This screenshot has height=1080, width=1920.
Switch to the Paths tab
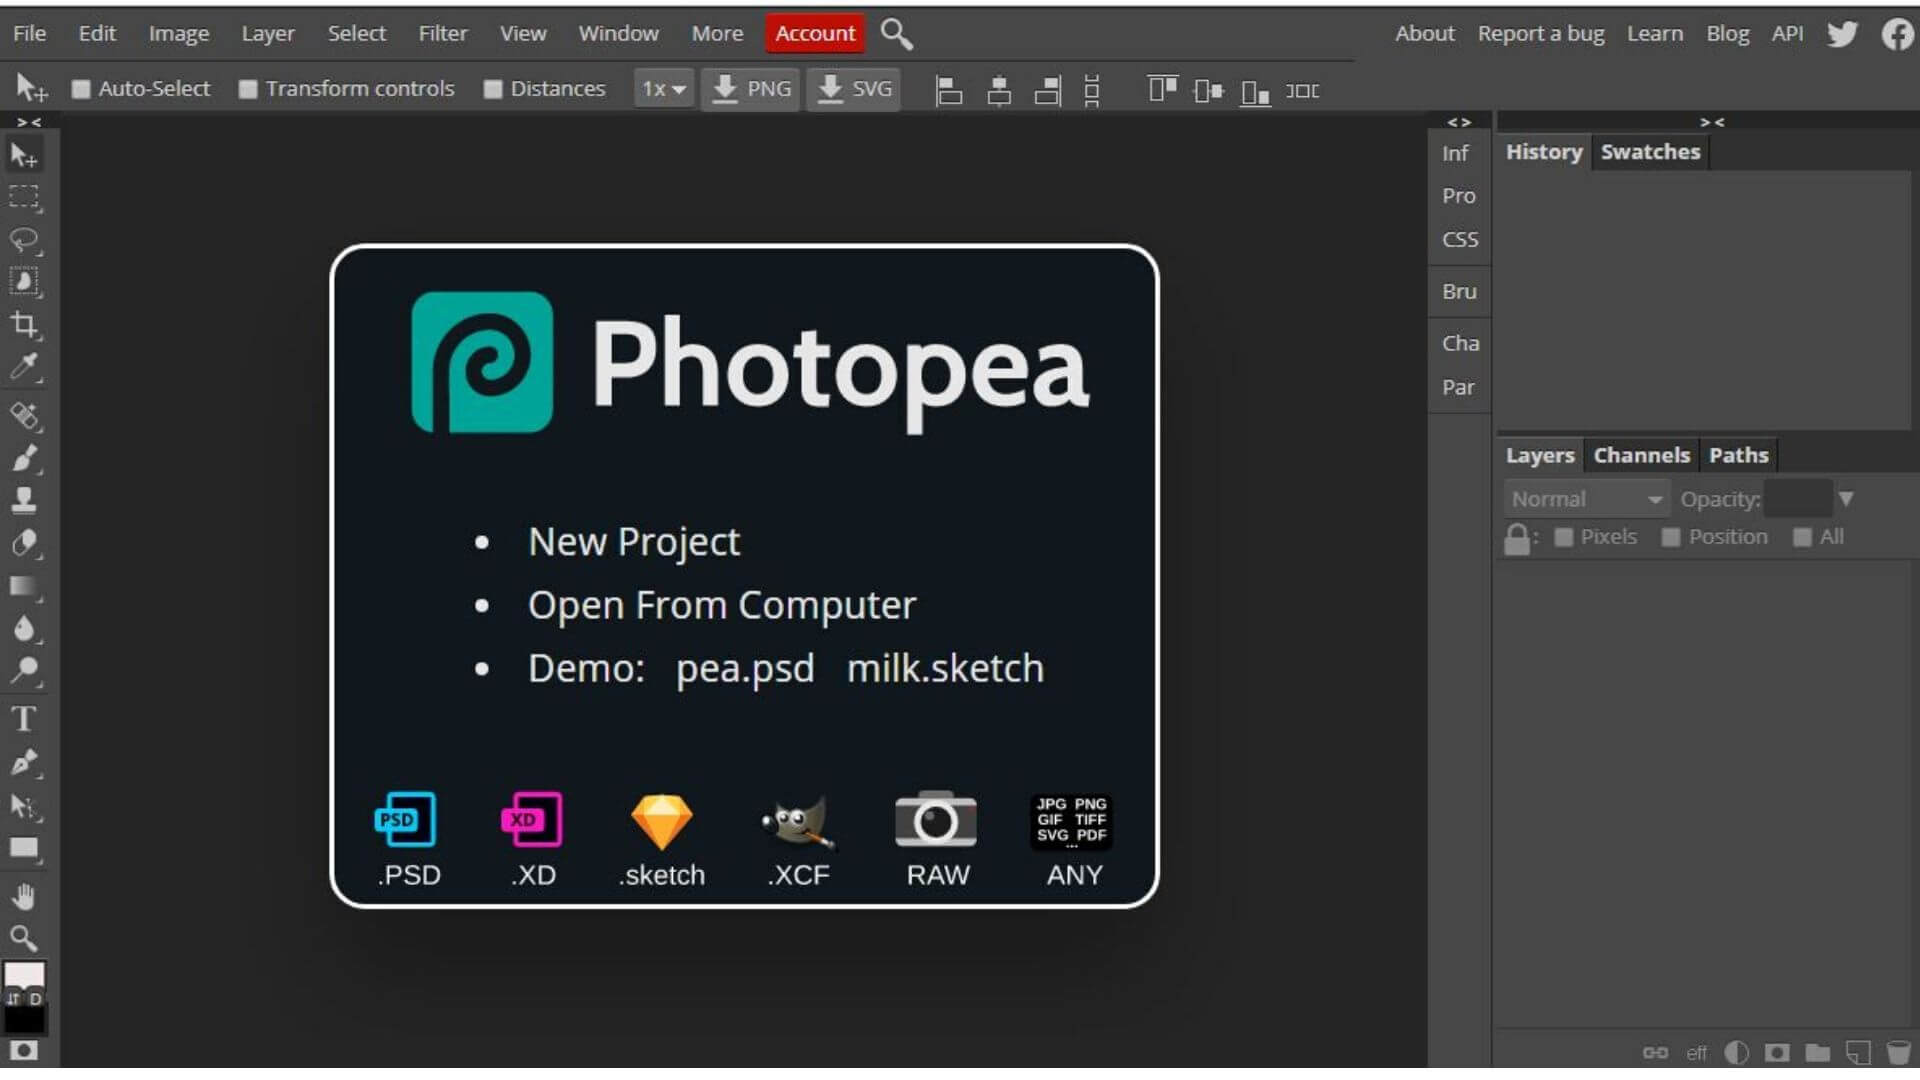pyautogui.click(x=1739, y=456)
